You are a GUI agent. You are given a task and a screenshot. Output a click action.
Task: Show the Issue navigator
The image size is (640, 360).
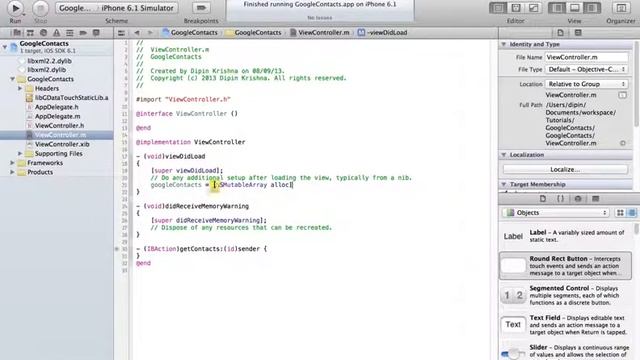click(x=56, y=33)
